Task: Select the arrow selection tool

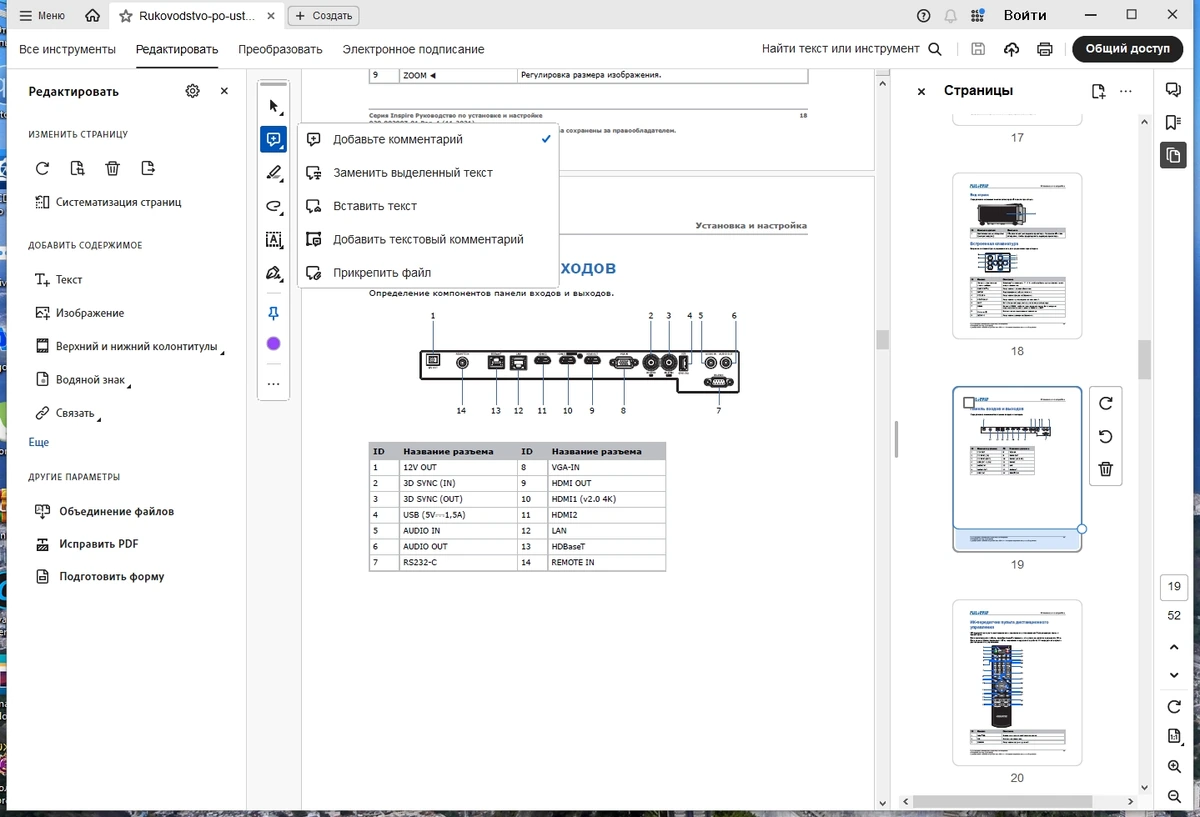Action: [x=273, y=106]
